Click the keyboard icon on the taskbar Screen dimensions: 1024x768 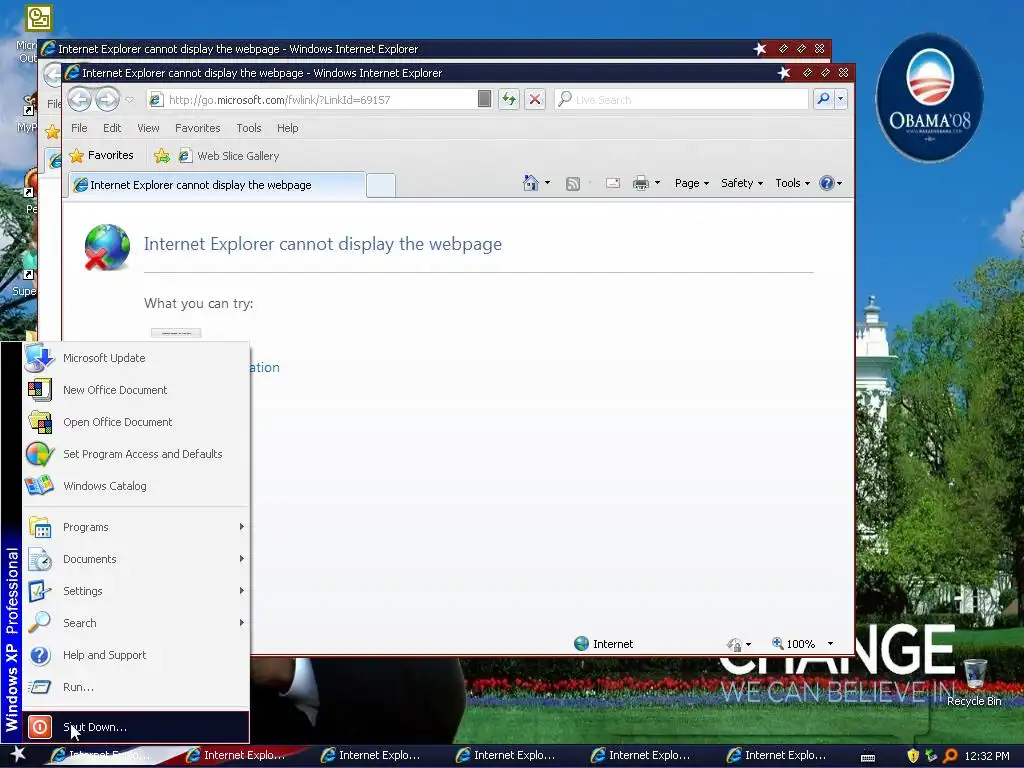(x=868, y=757)
